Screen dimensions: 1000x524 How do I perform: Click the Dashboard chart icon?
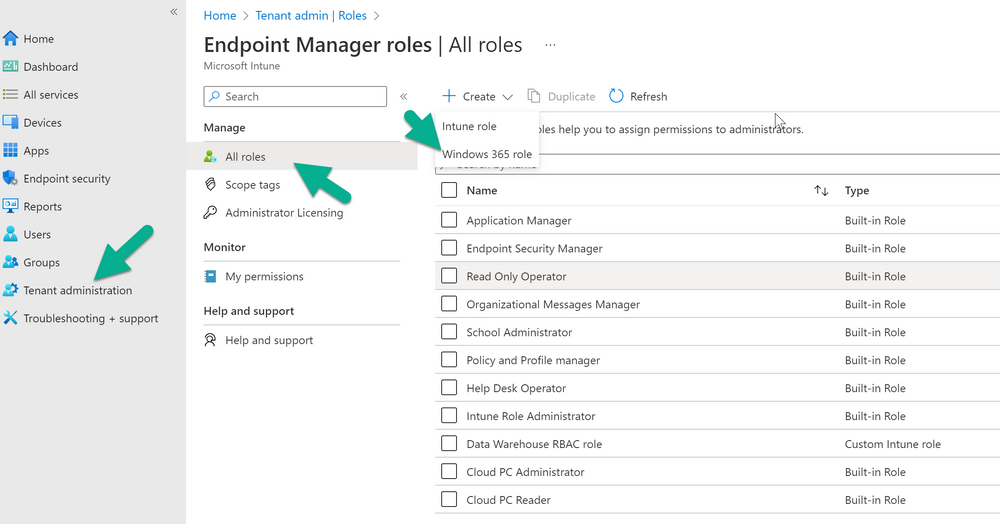click(10, 66)
